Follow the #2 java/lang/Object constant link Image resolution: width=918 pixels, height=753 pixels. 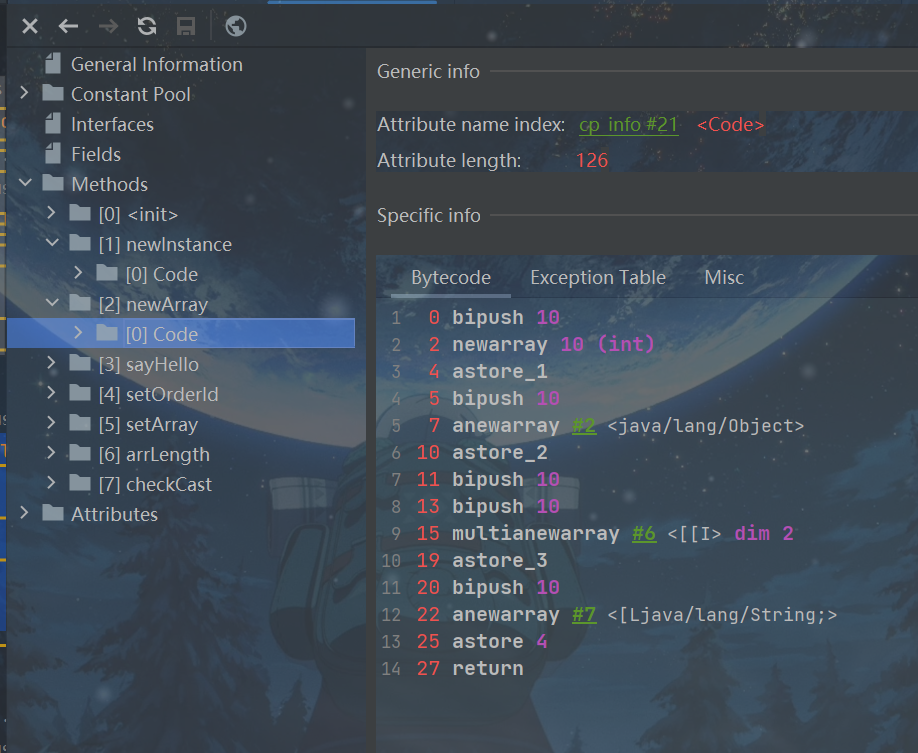(584, 426)
